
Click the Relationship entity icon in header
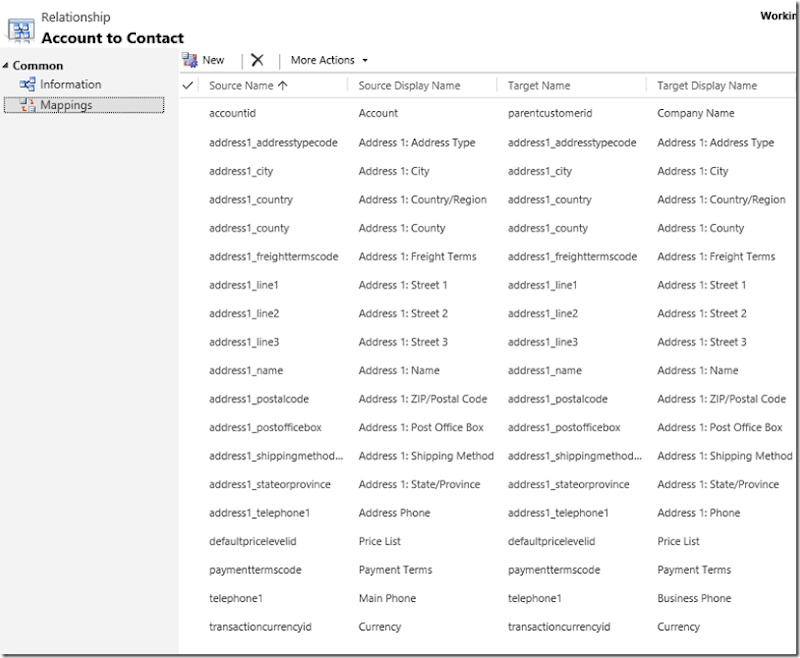click(x=20, y=29)
